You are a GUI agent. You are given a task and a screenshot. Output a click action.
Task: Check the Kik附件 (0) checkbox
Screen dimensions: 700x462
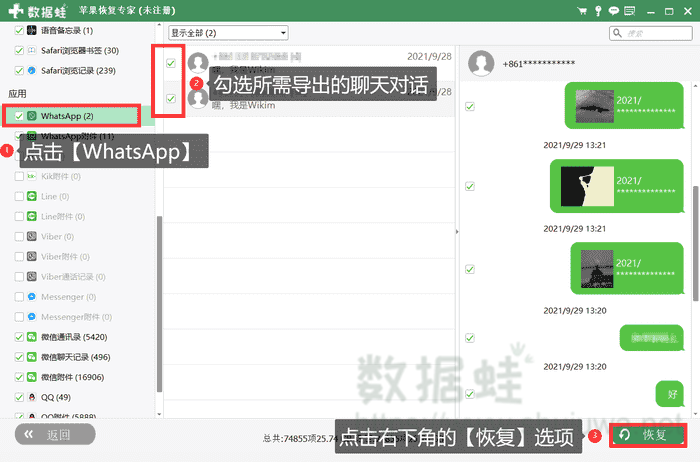click(x=19, y=176)
